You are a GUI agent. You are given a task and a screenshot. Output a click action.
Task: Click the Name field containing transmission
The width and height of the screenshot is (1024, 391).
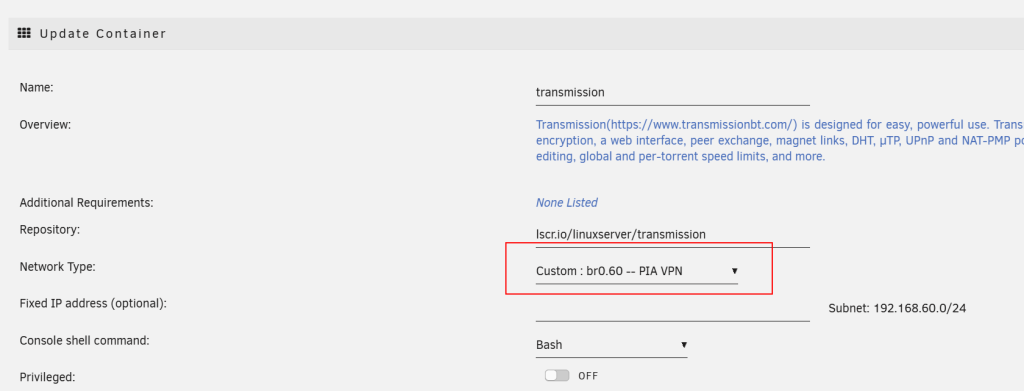(x=673, y=93)
